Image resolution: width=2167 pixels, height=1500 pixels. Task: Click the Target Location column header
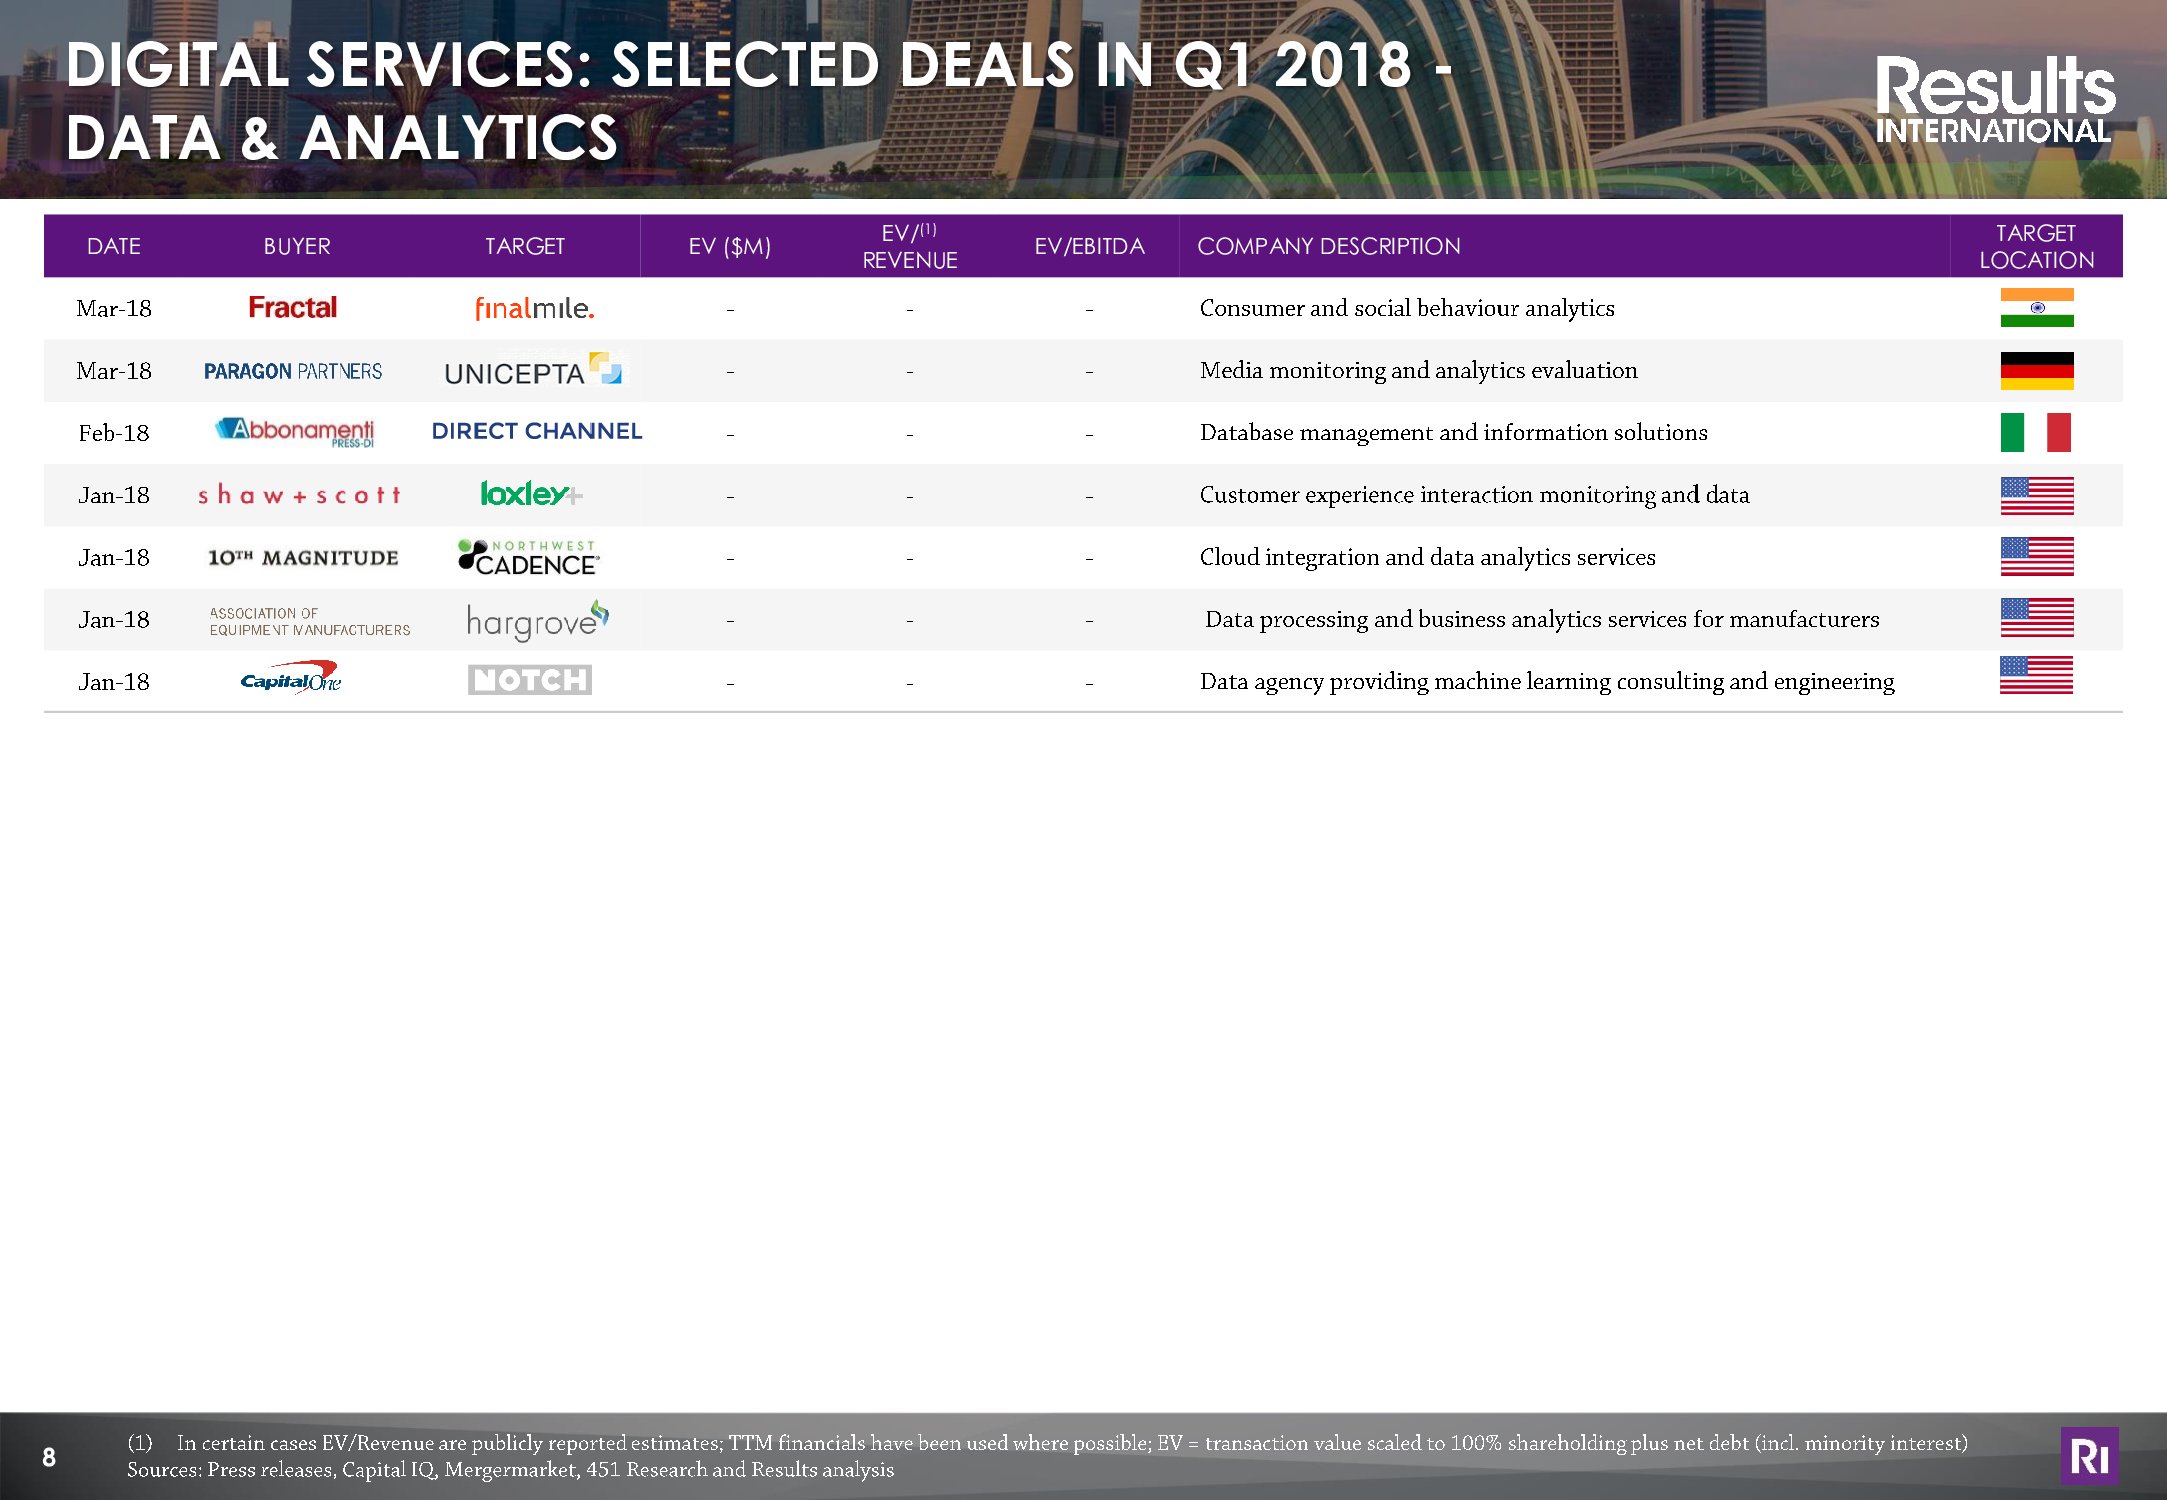[2036, 246]
